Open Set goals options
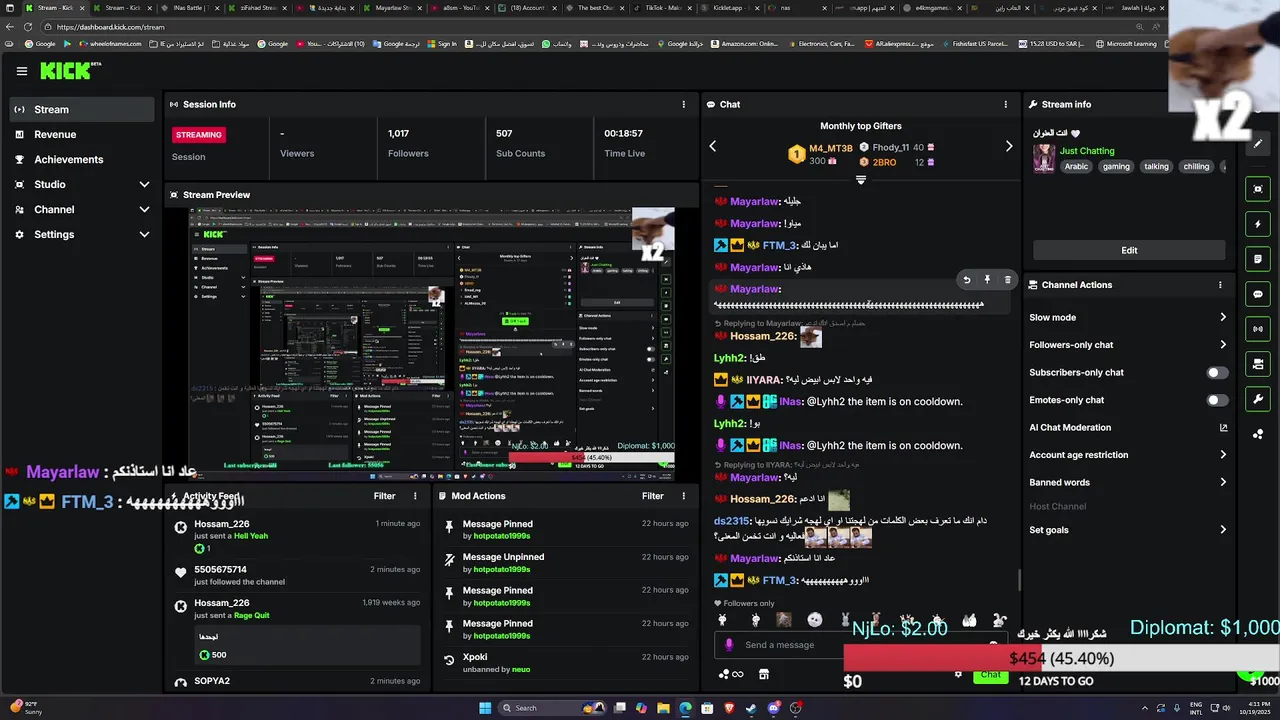This screenshot has height=720, width=1280. click(1128, 530)
